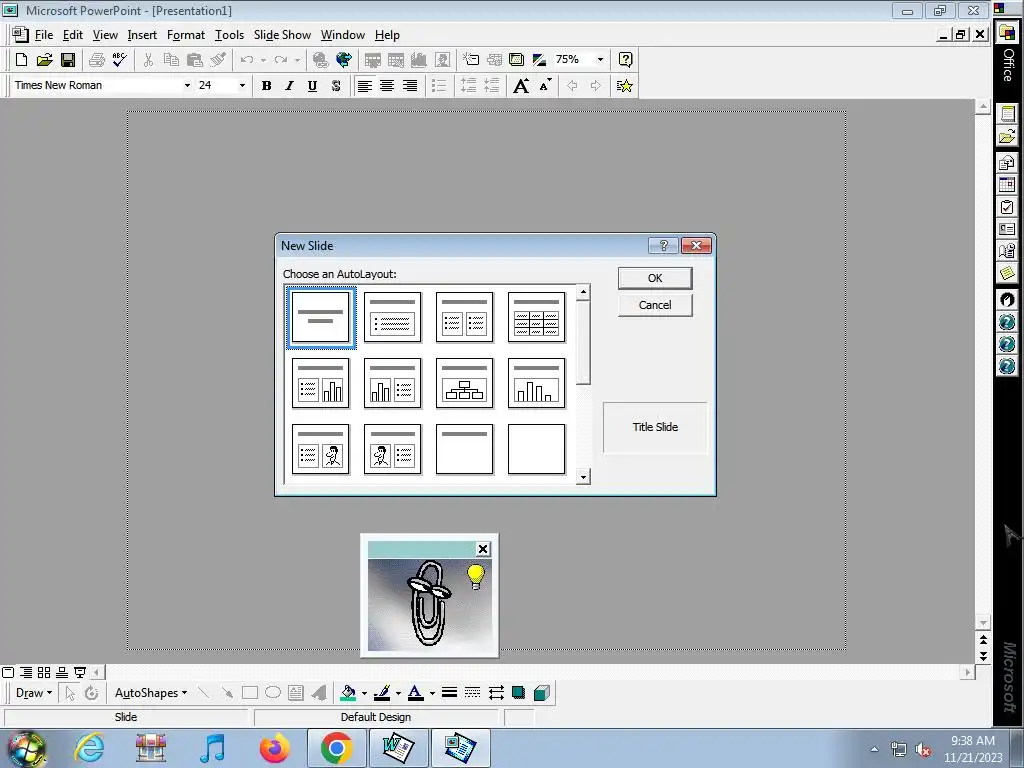Select the Blank layout thumbnail
The image size is (1024, 768).
coord(536,449)
